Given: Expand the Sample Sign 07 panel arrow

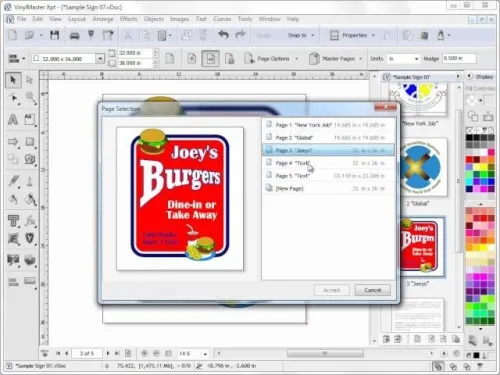Looking at the screenshot, I should click(x=458, y=77).
